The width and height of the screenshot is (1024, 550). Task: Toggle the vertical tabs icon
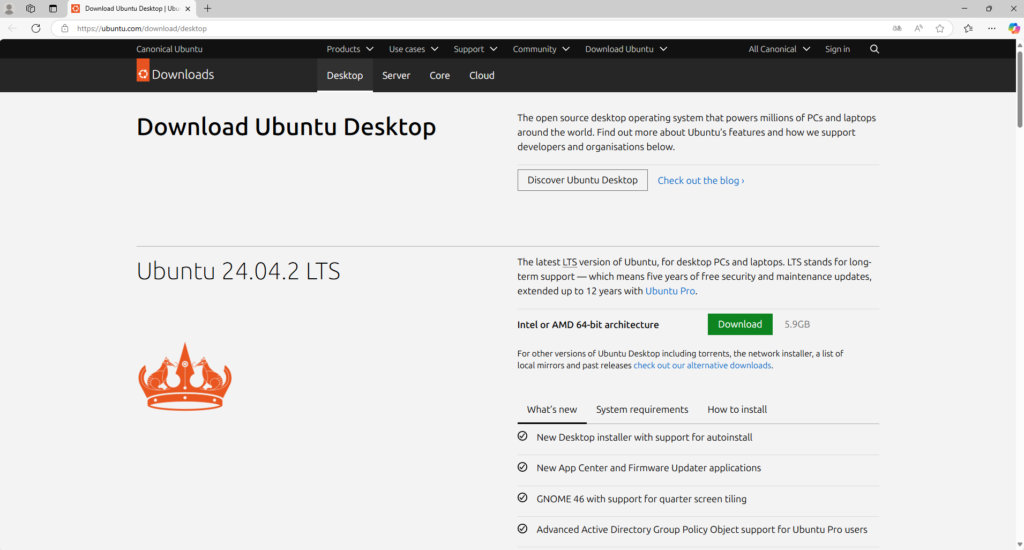click(53, 8)
